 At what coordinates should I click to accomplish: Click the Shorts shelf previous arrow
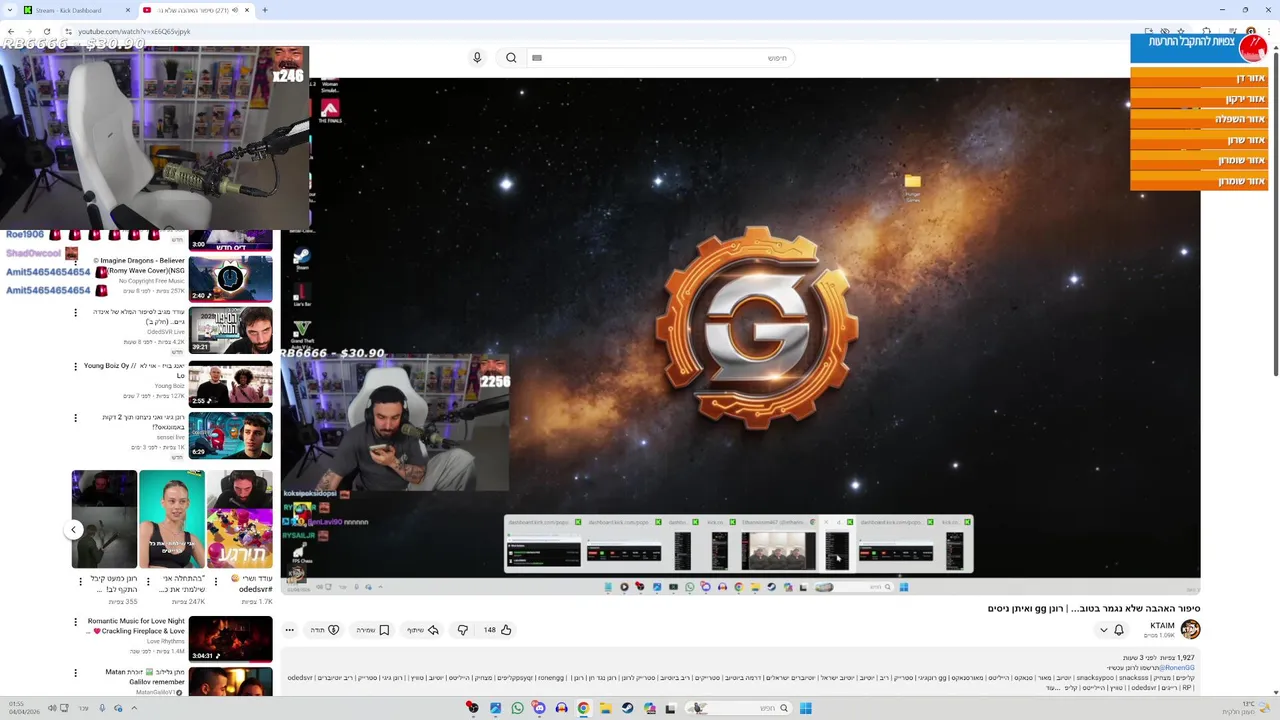point(73,530)
